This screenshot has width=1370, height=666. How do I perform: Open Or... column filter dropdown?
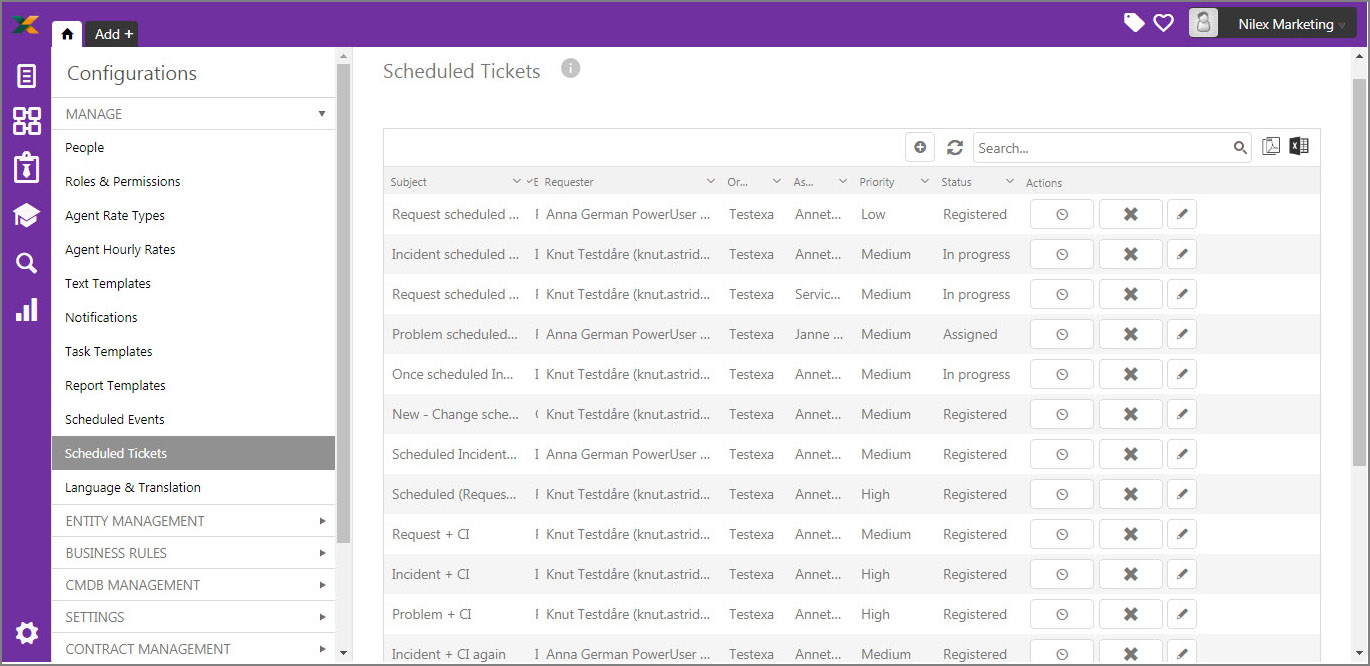[777, 182]
